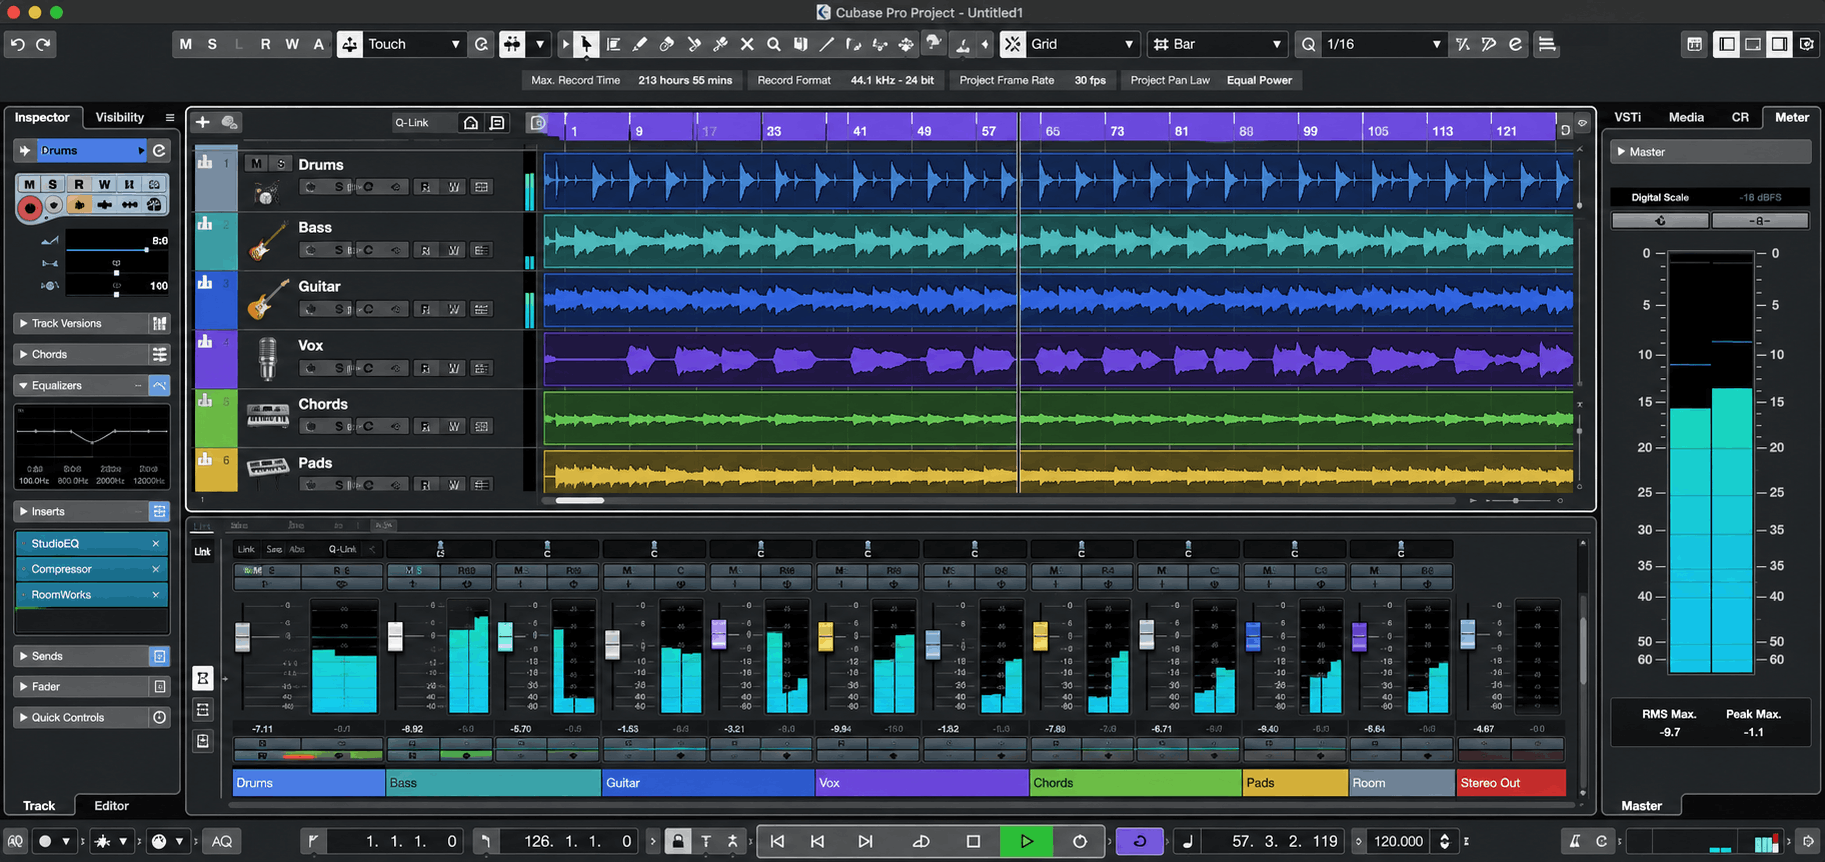The height and width of the screenshot is (862, 1825).
Task: Start playback with green Play button
Action: (x=1026, y=841)
